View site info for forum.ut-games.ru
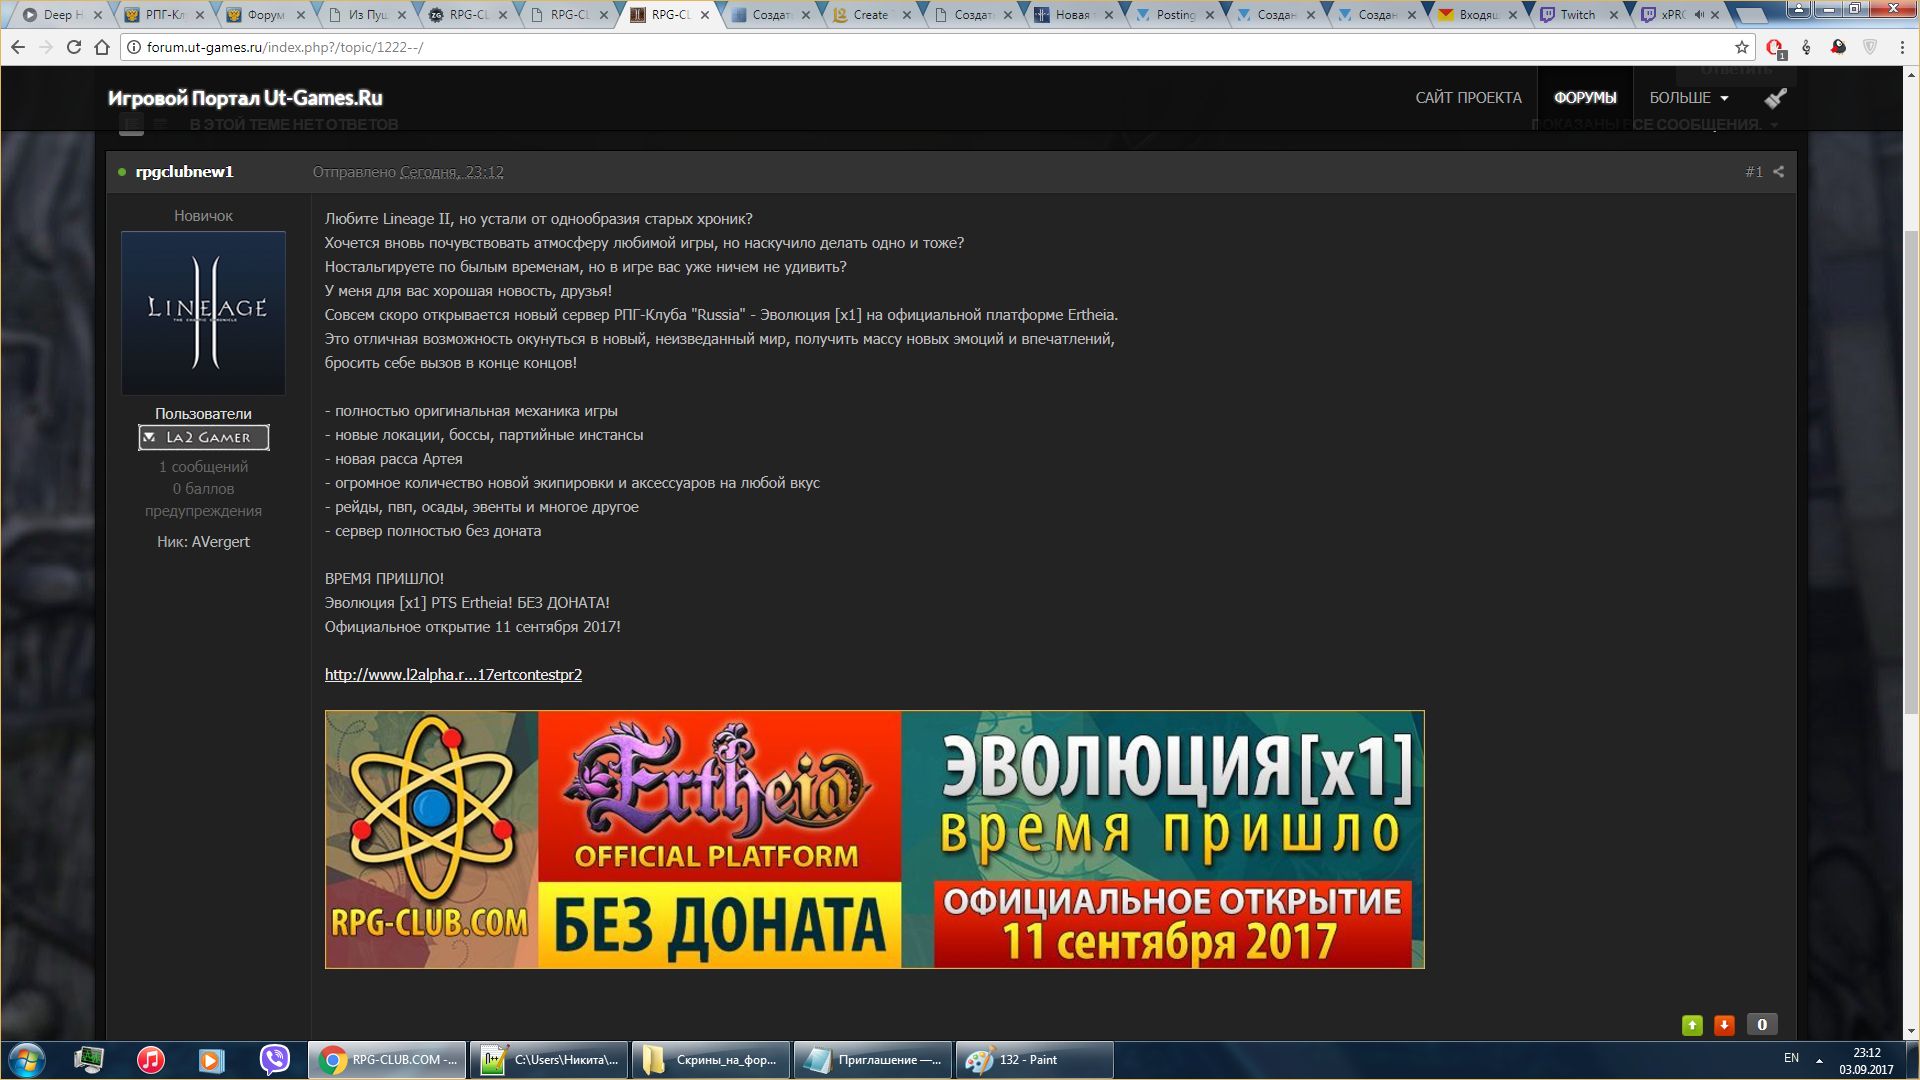Image resolution: width=1920 pixels, height=1080 pixels. point(134,47)
